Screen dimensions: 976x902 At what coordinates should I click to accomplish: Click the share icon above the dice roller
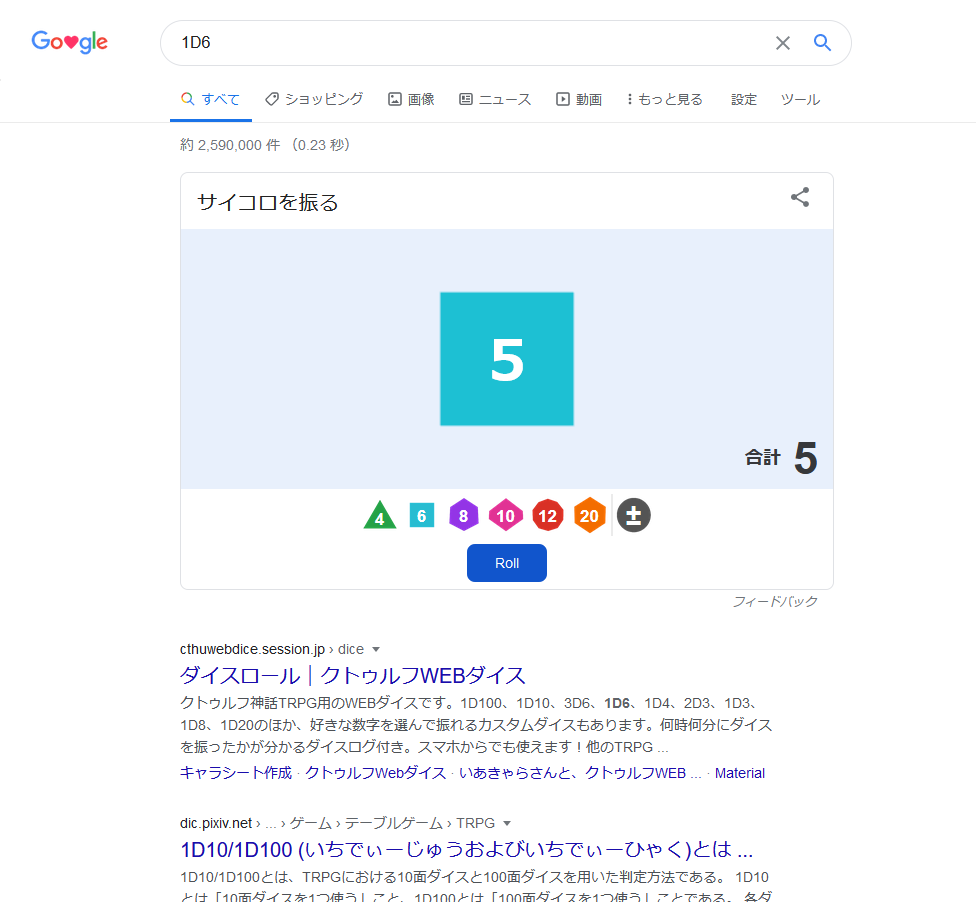point(799,198)
